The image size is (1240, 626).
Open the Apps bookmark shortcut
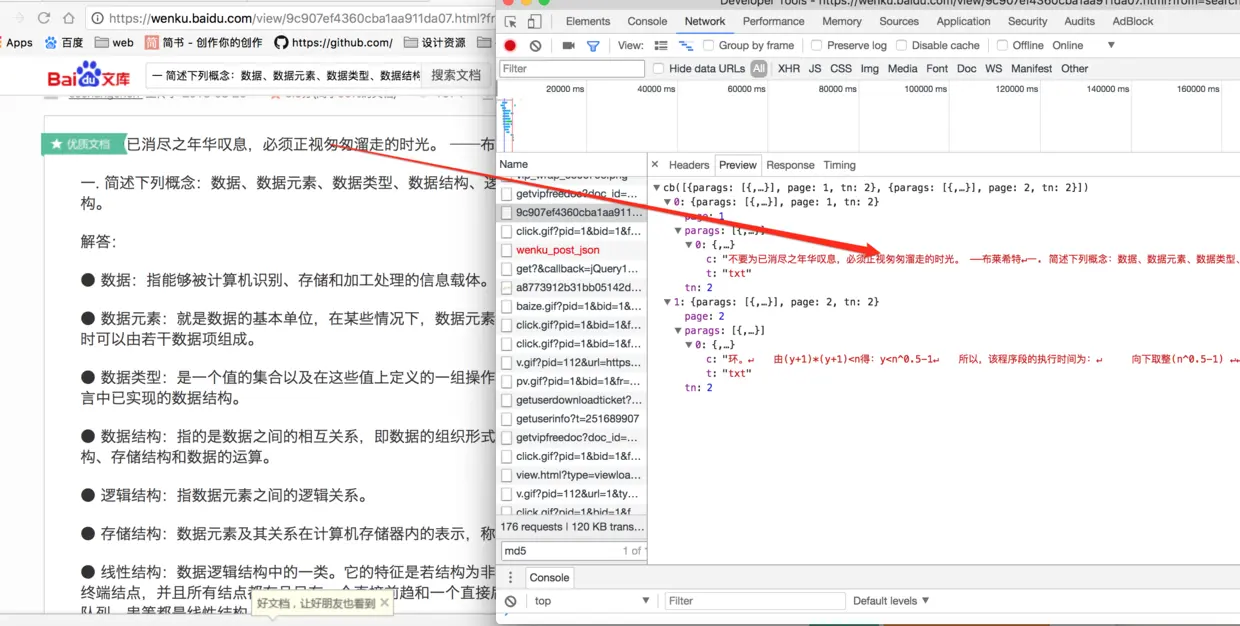point(17,43)
